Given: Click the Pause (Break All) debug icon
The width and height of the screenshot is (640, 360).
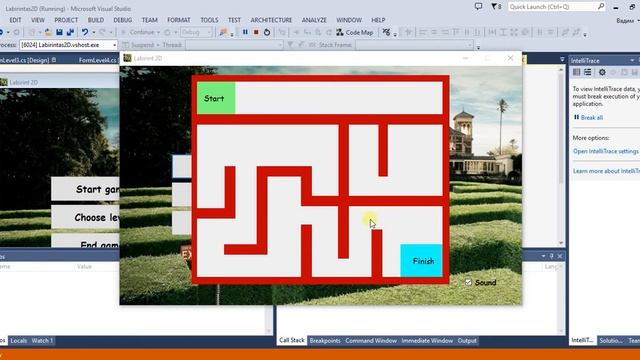Looking at the screenshot, I should [245, 32].
